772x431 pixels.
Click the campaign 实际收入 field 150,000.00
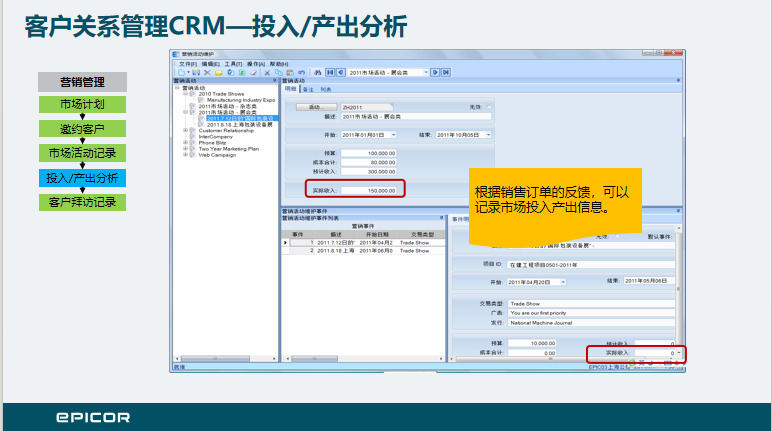coord(368,191)
